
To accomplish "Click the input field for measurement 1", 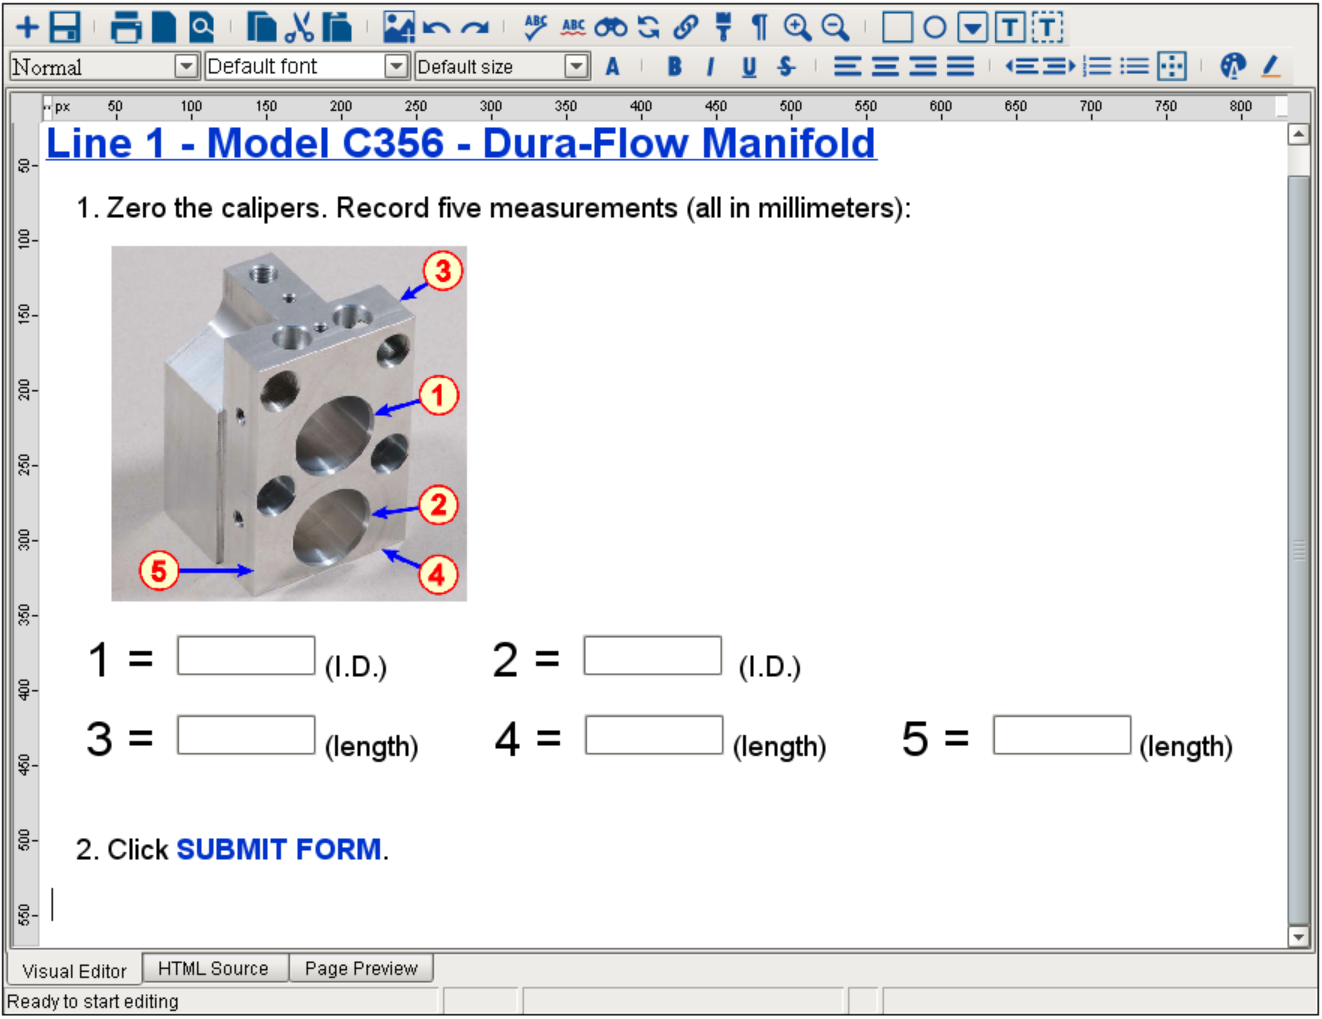I will tap(246, 656).
